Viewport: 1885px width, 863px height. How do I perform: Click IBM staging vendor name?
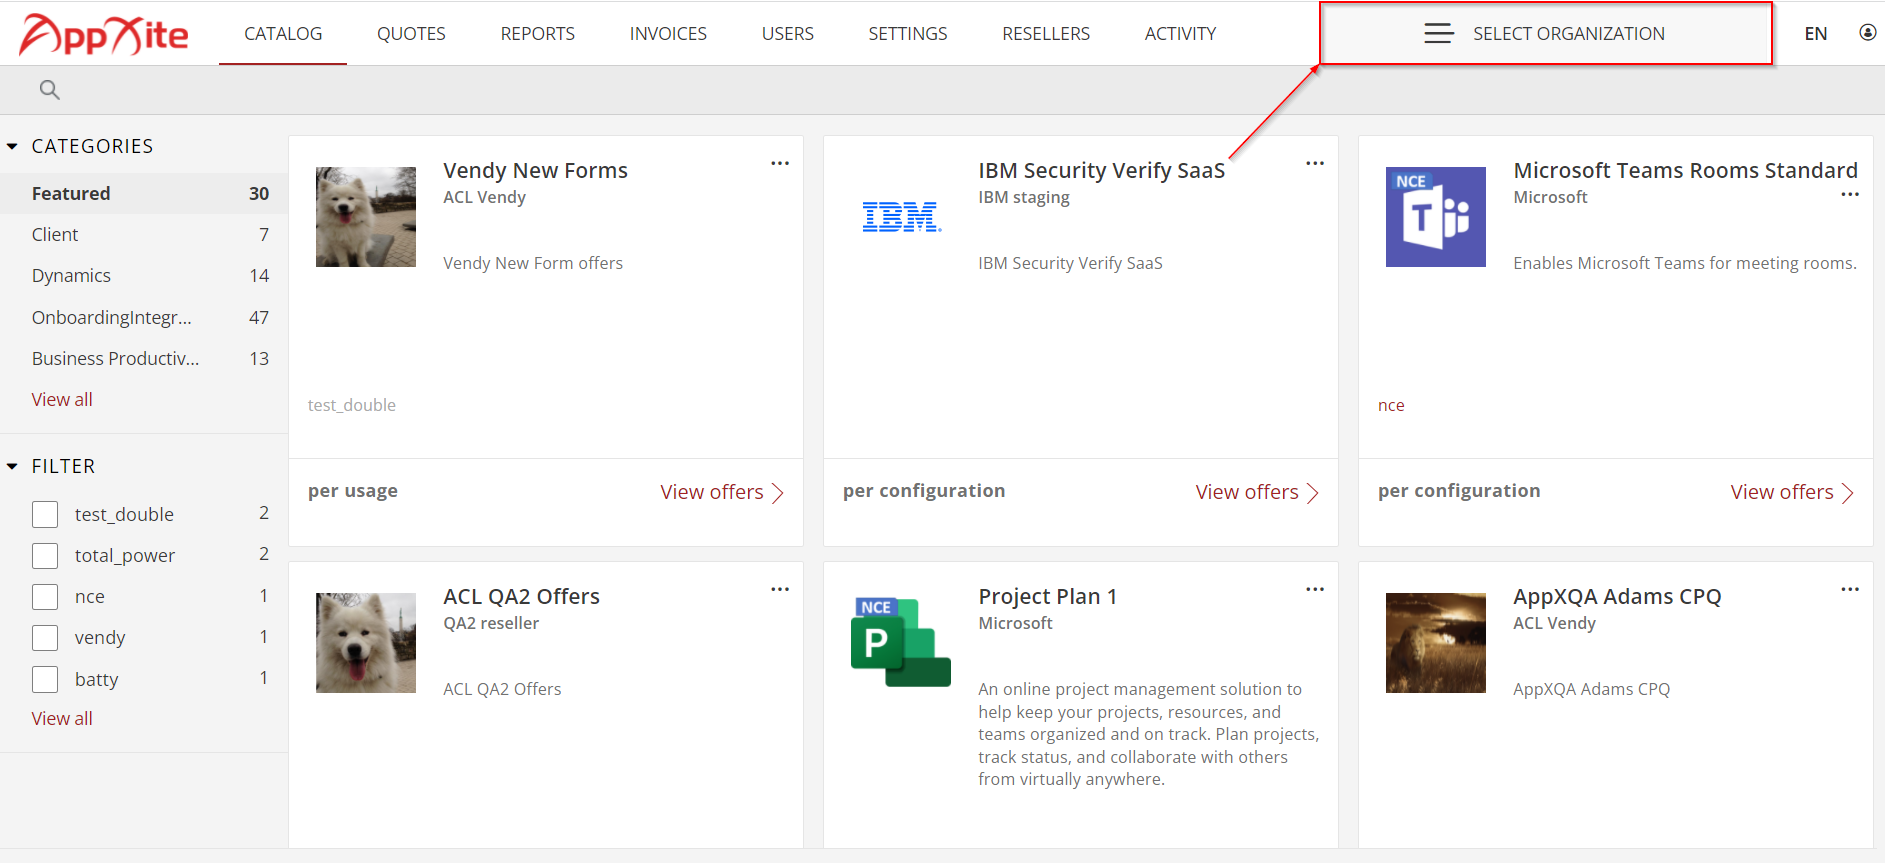coord(1023,197)
